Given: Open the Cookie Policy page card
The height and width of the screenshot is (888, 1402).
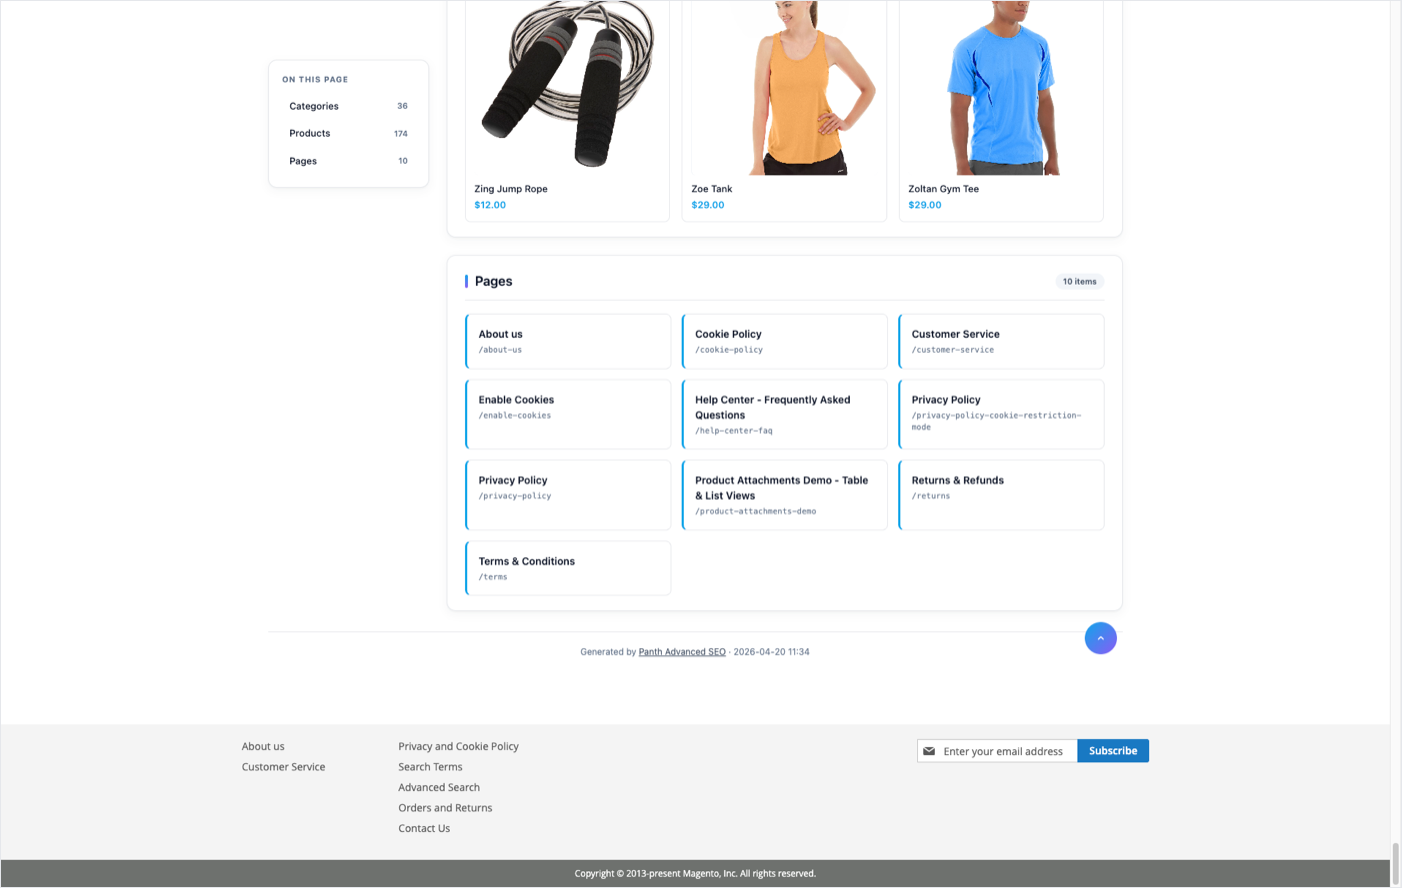Looking at the screenshot, I should coord(784,341).
